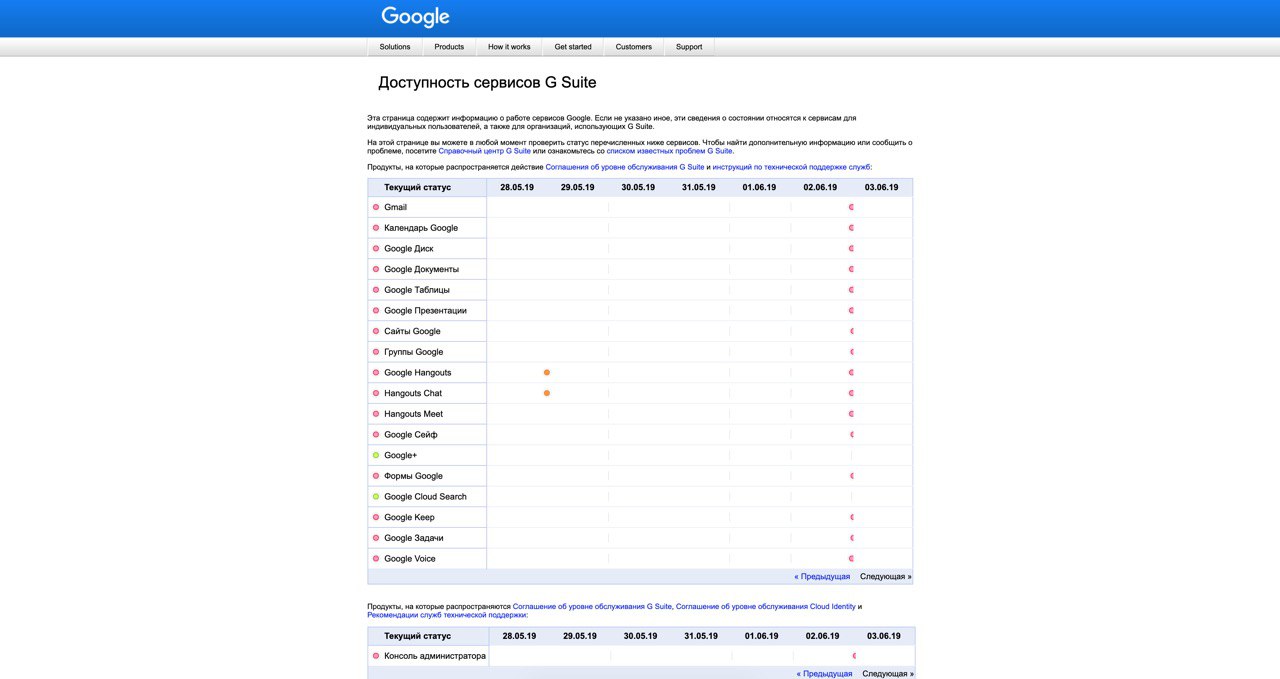Open 02.06.19 incident marker in Google Диск row
Image resolution: width=1280 pixels, height=679 pixels.
[x=851, y=248]
